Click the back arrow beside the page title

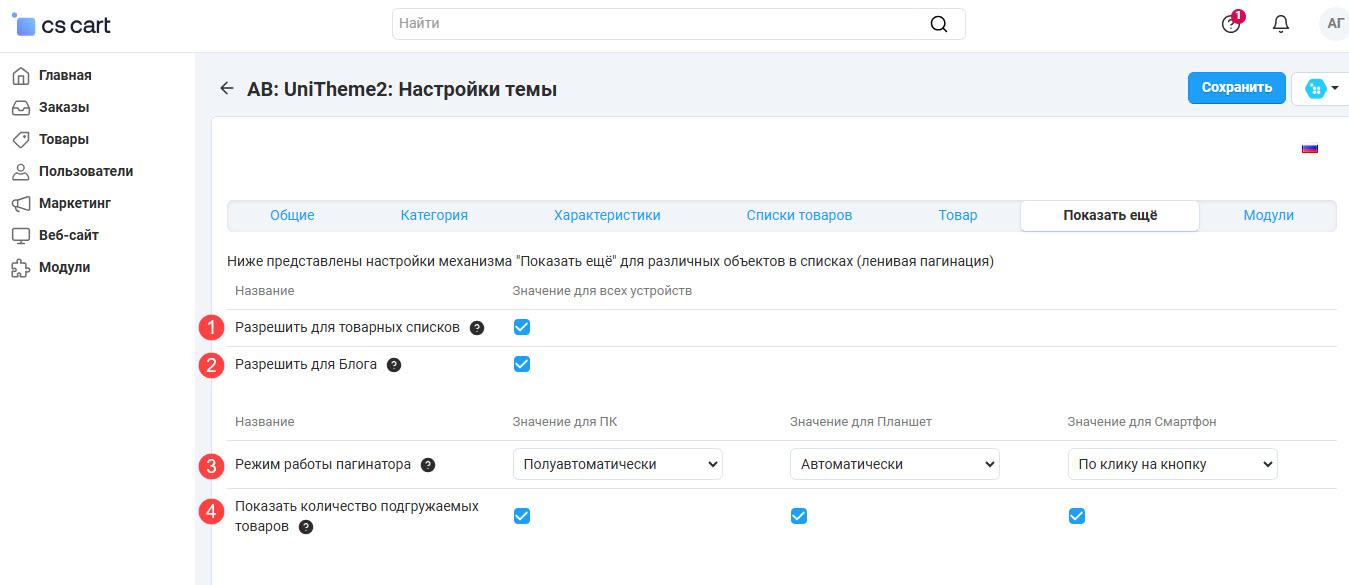227,89
